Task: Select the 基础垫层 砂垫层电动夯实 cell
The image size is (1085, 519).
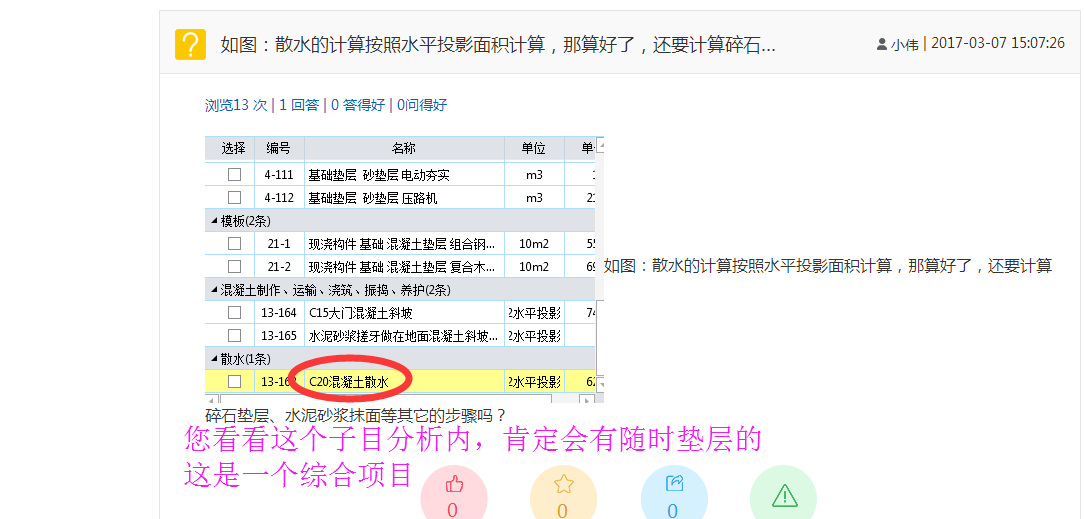Action: [x=403, y=174]
